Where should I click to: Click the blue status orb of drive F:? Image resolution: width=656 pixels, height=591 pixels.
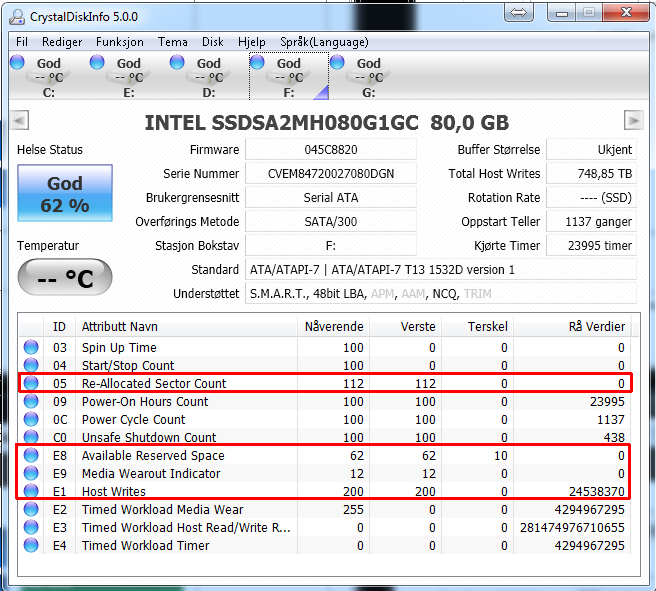click(x=257, y=62)
